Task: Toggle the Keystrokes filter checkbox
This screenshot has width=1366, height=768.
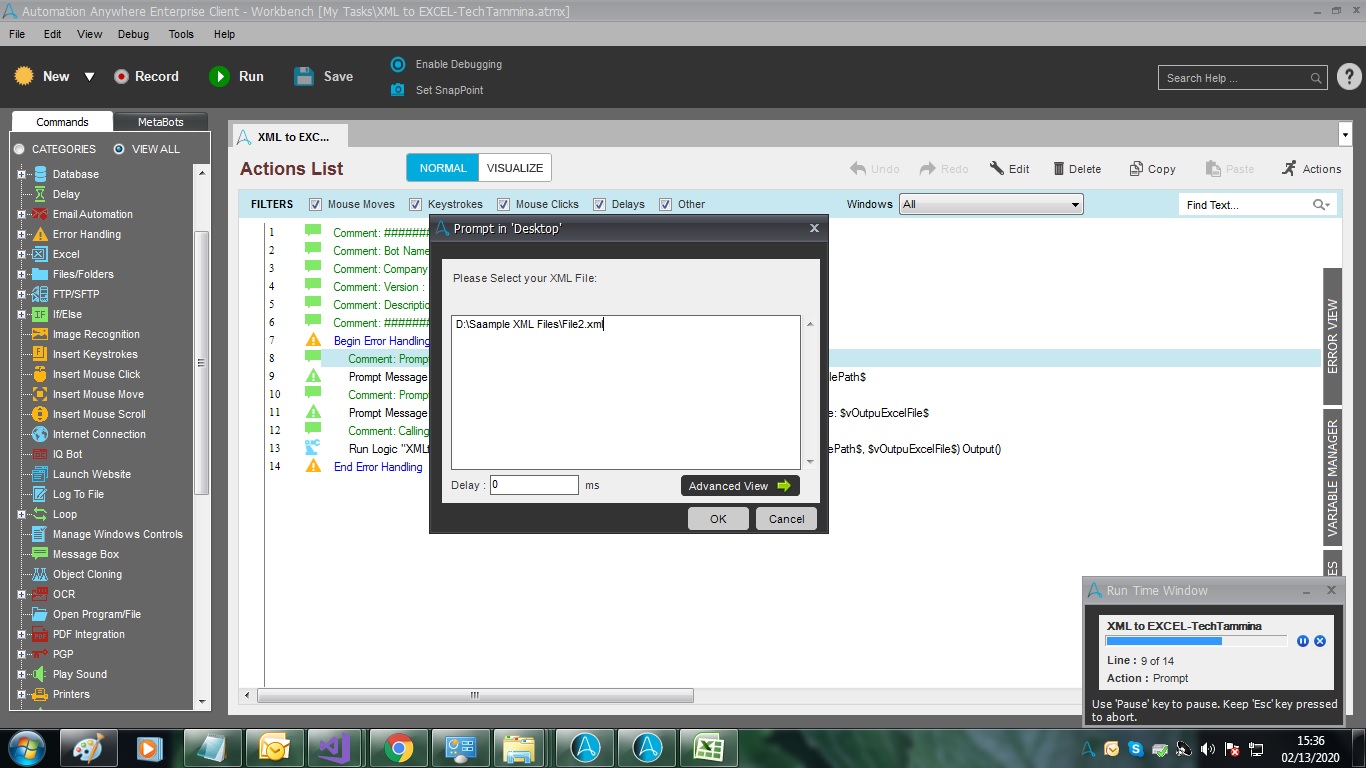Action: tap(416, 204)
